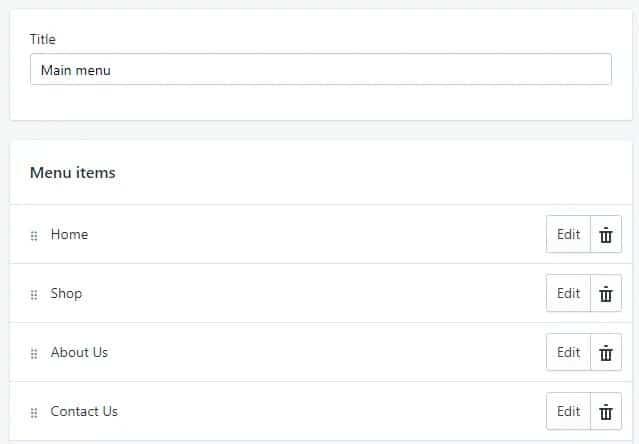Delete the Home menu item

(x=606, y=235)
